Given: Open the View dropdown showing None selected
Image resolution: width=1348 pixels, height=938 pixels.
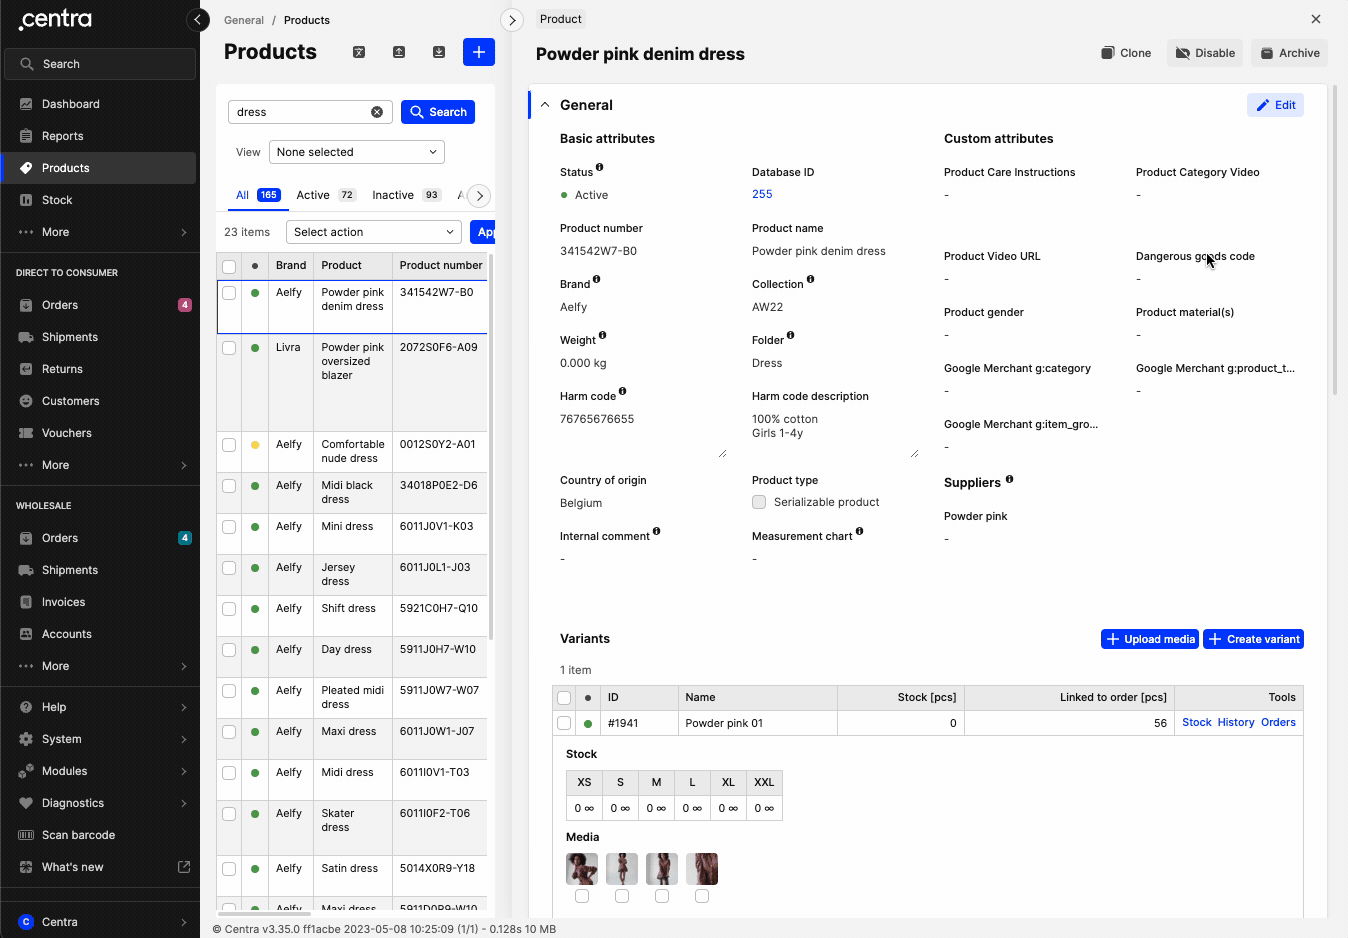Looking at the screenshot, I should click(x=356, y=152).
